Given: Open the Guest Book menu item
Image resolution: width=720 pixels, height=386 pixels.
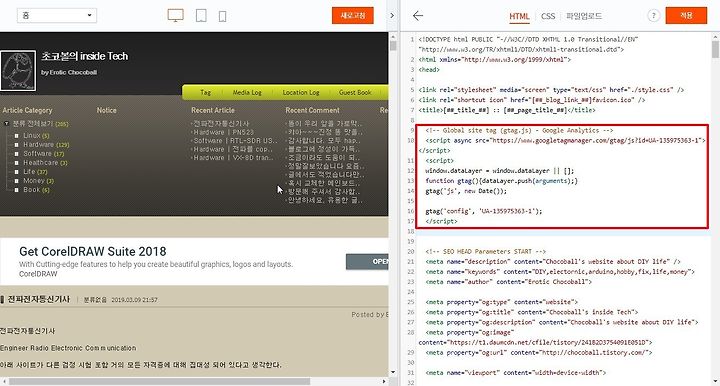Looking at the screenshot, I should click(355, 92).
